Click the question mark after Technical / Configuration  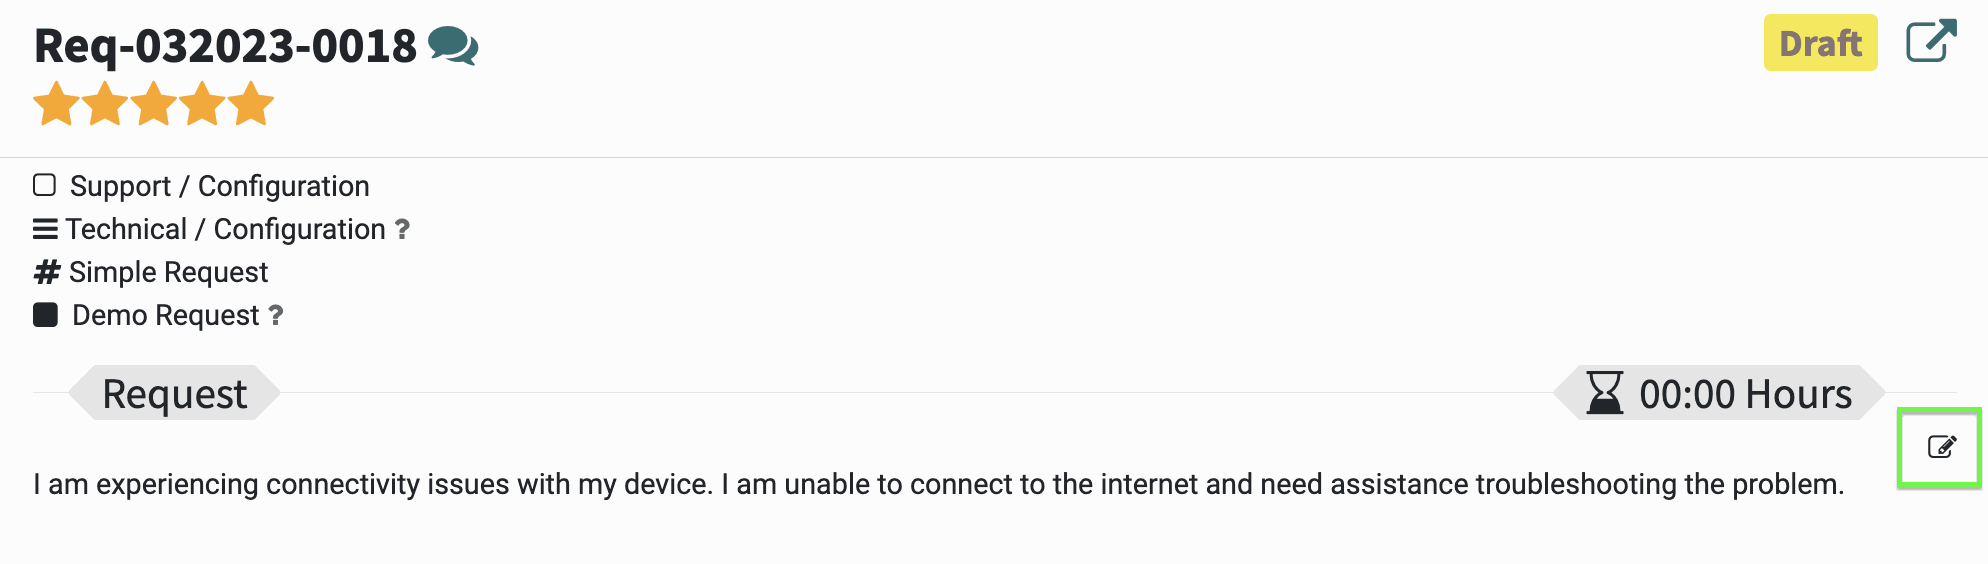click(x=402, y=229)
